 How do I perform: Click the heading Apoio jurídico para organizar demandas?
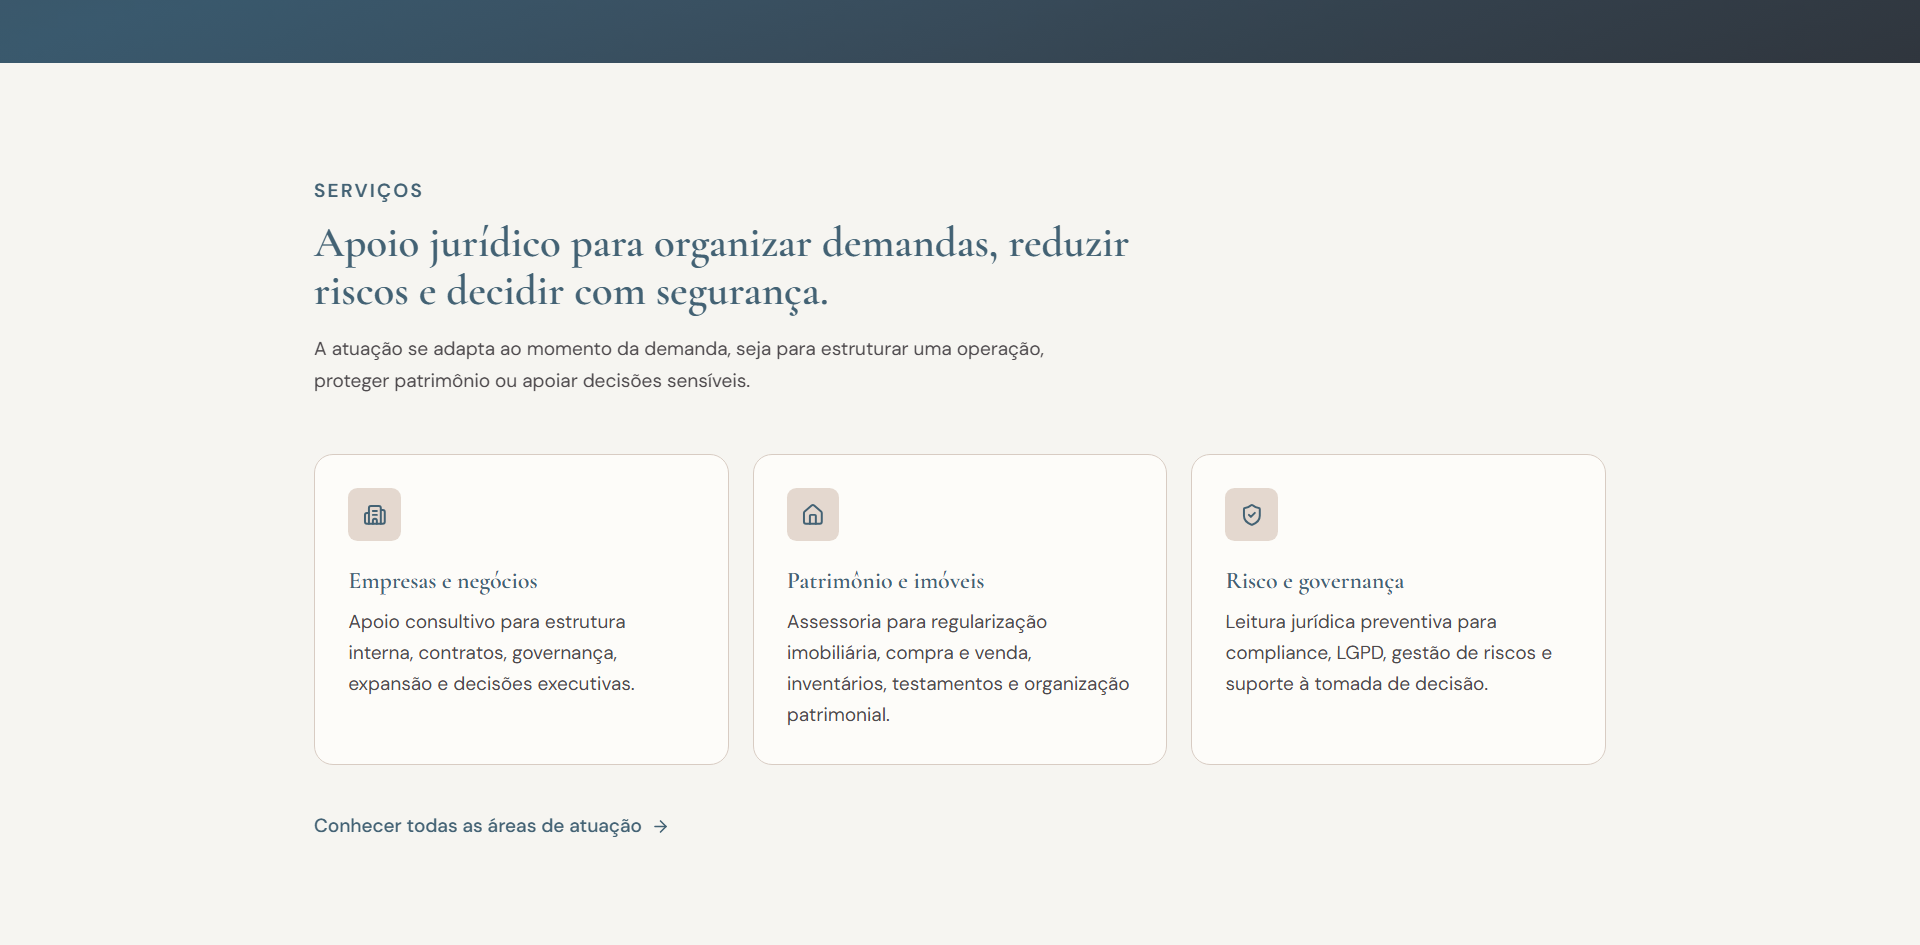(x=721, y=268)
